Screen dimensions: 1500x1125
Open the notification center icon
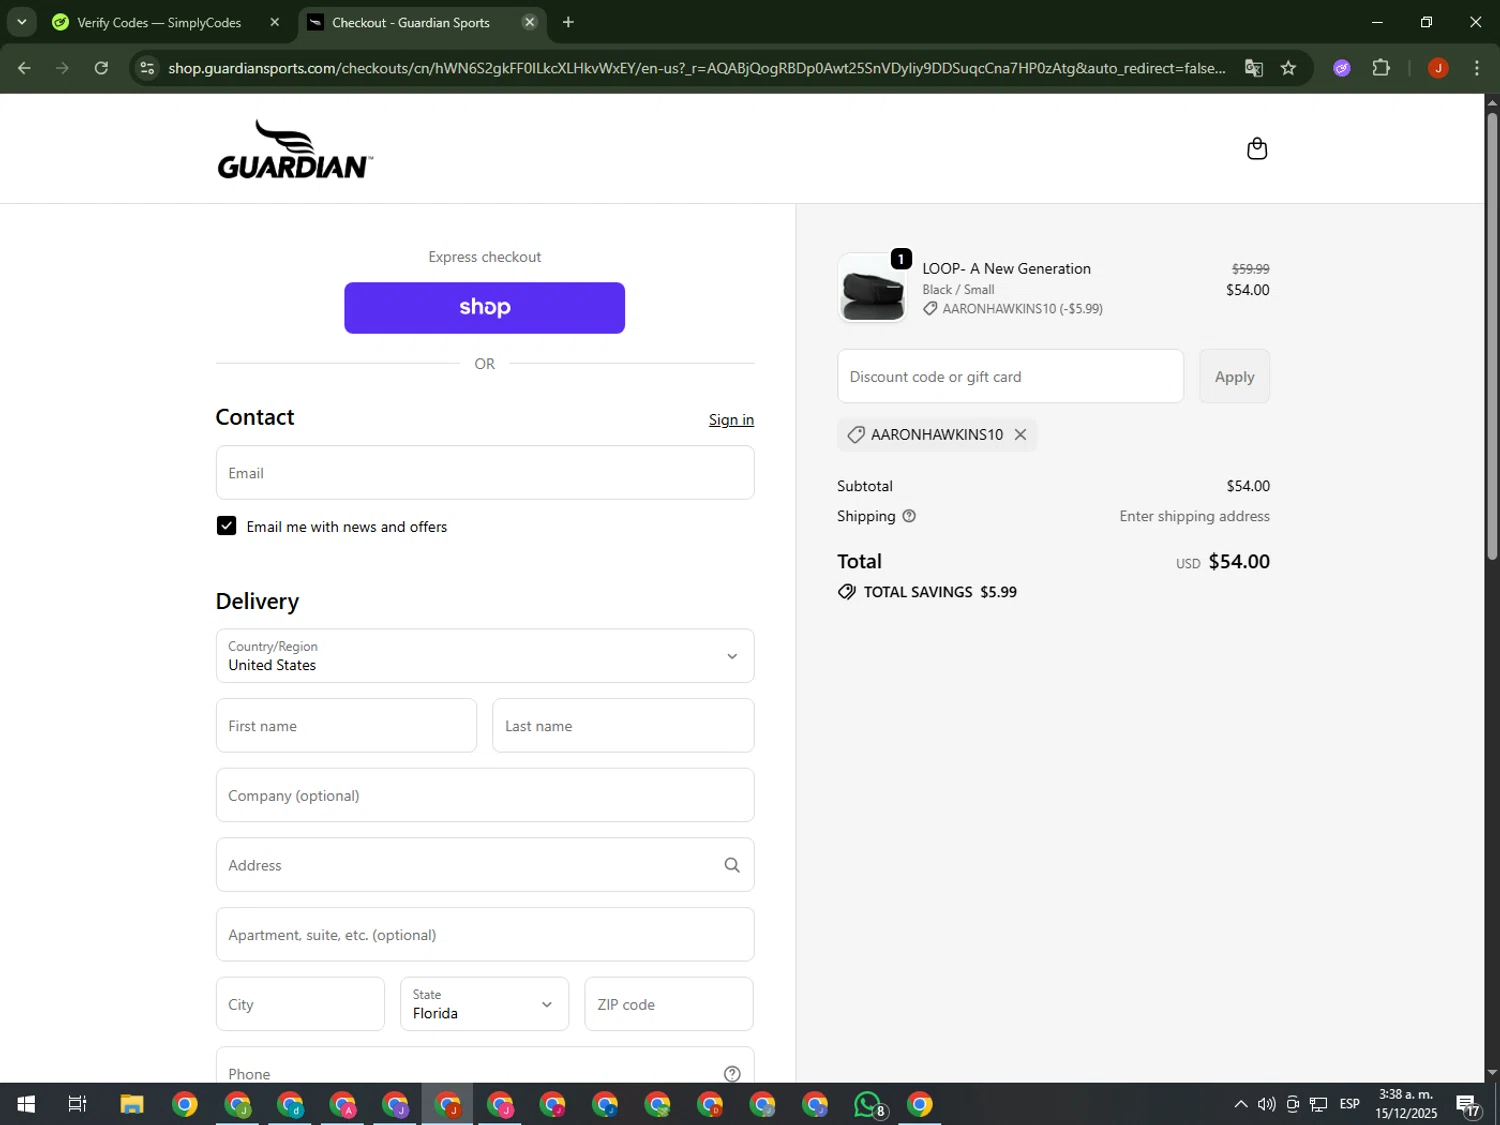[1468, 1104]
